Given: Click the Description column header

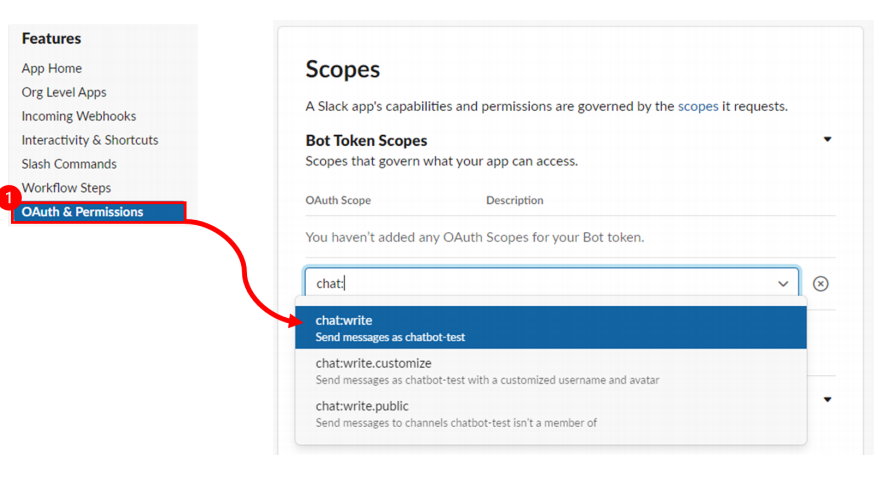Looking at the screenshot, I should 515,200.
